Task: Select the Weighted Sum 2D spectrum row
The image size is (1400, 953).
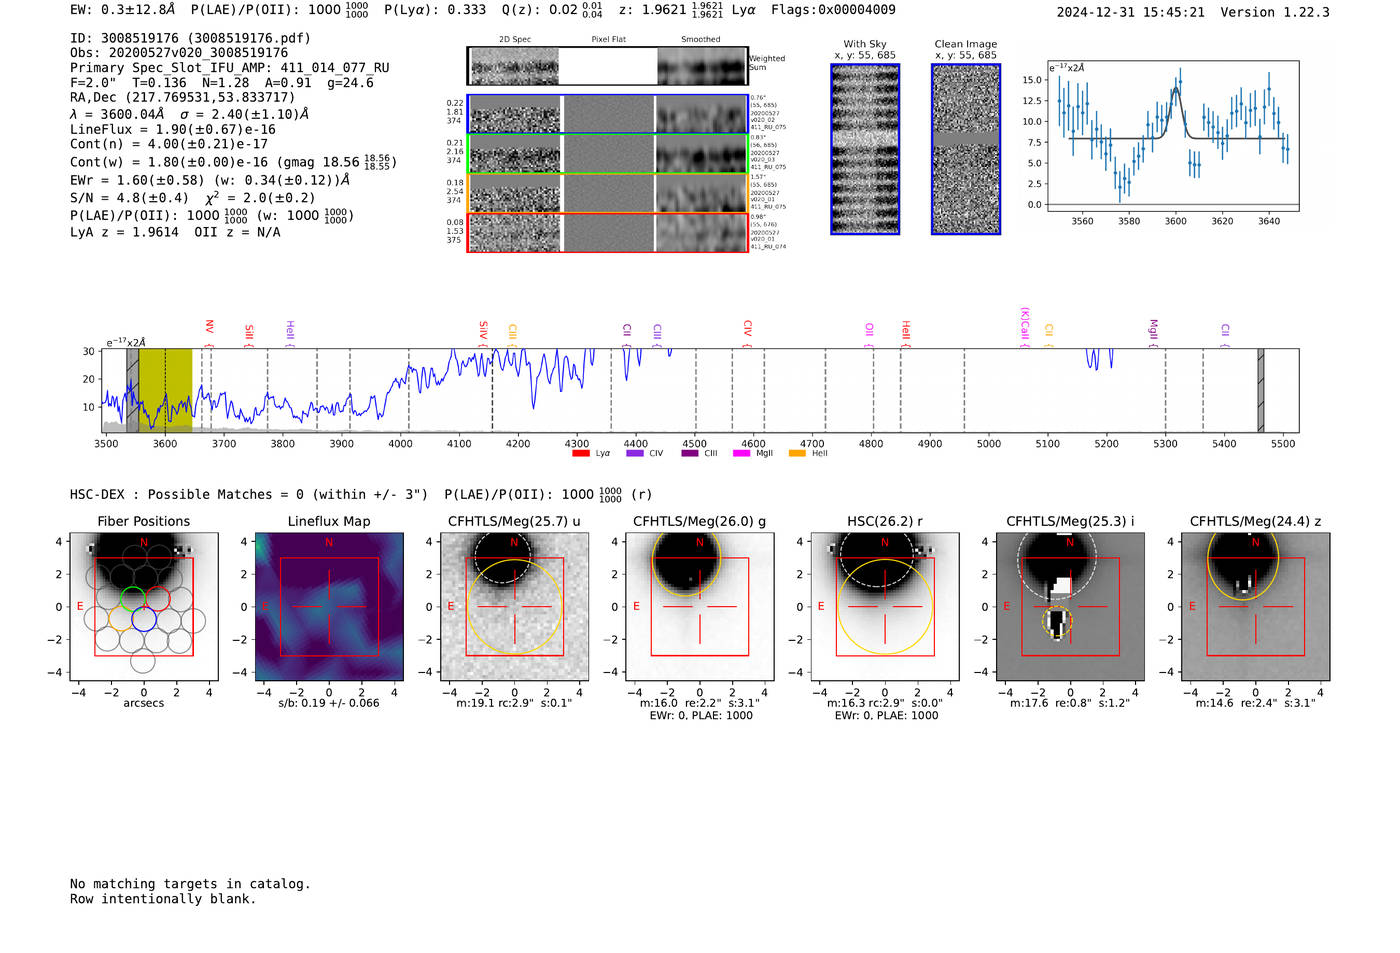Action: 607,66
